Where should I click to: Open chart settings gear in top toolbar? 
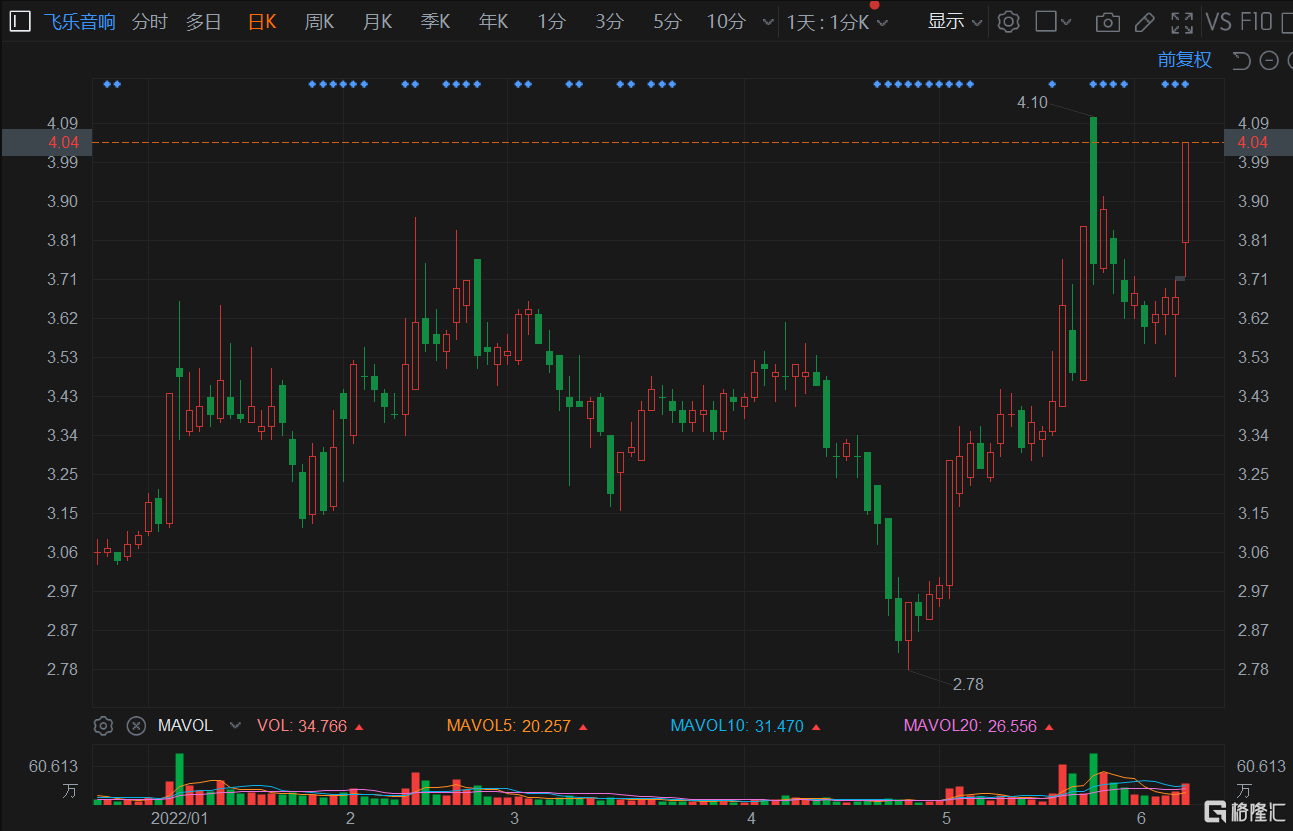[x=1008, y=22]
